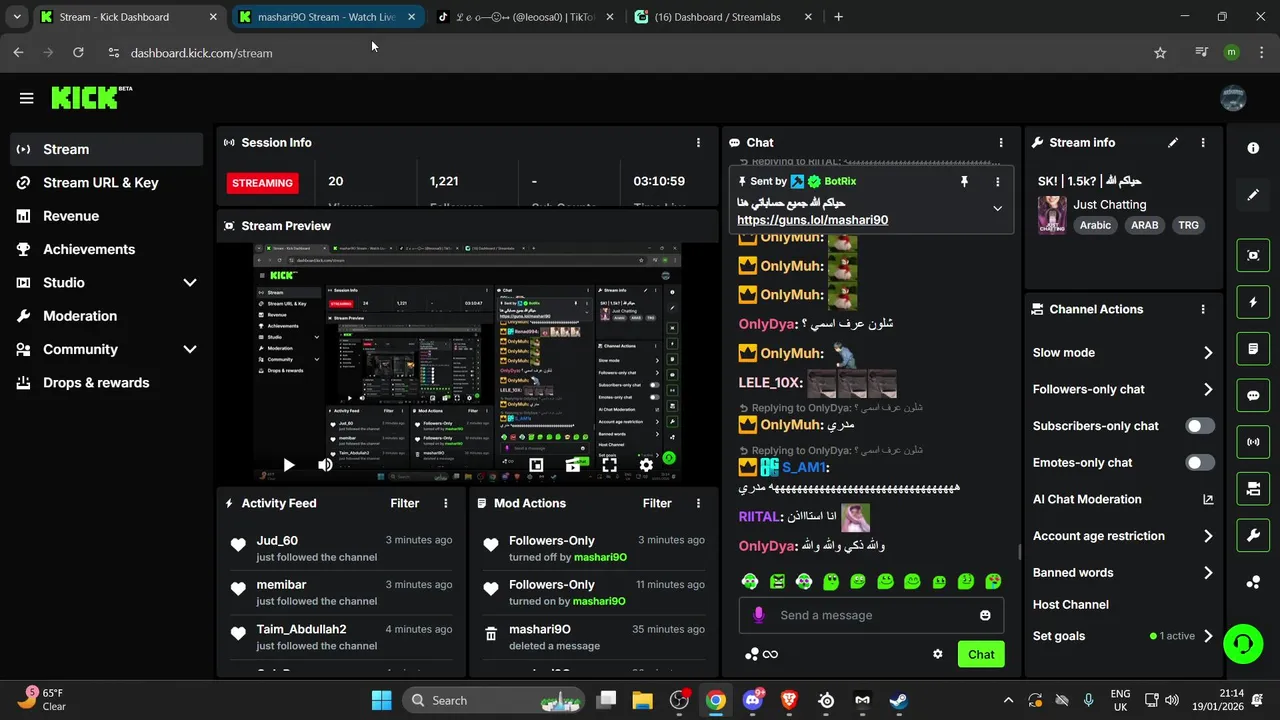Click the document icon in right sidebar
Screen dimensions: 1280x720
click(x=1253, y=349)
